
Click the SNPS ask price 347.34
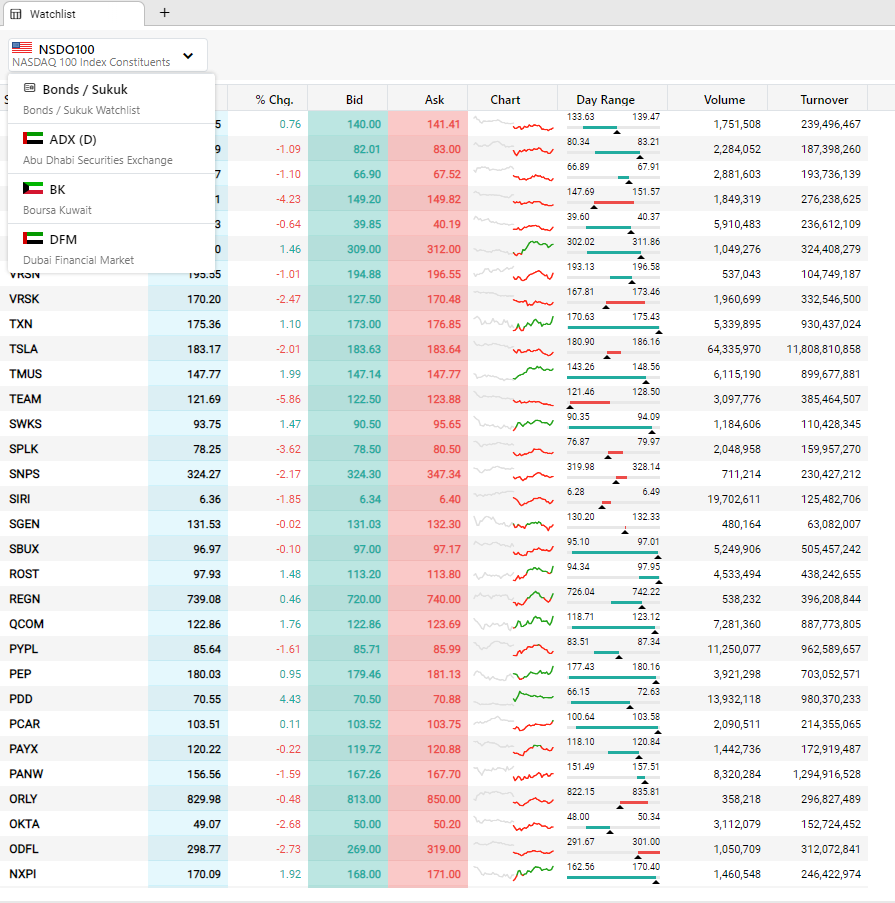tap(444, 474)
